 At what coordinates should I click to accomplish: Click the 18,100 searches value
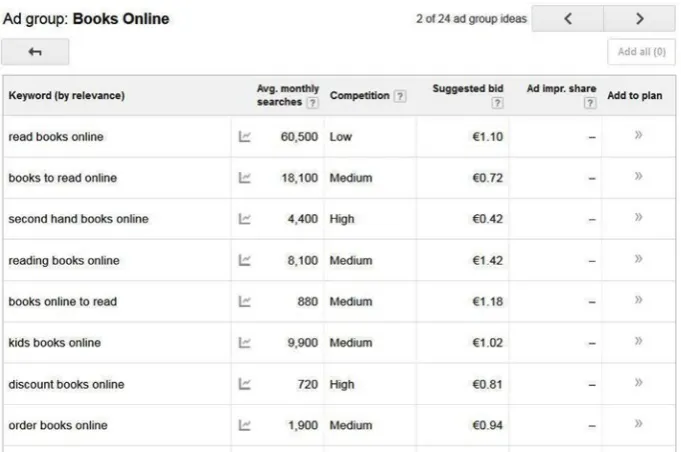coord(300,178)
